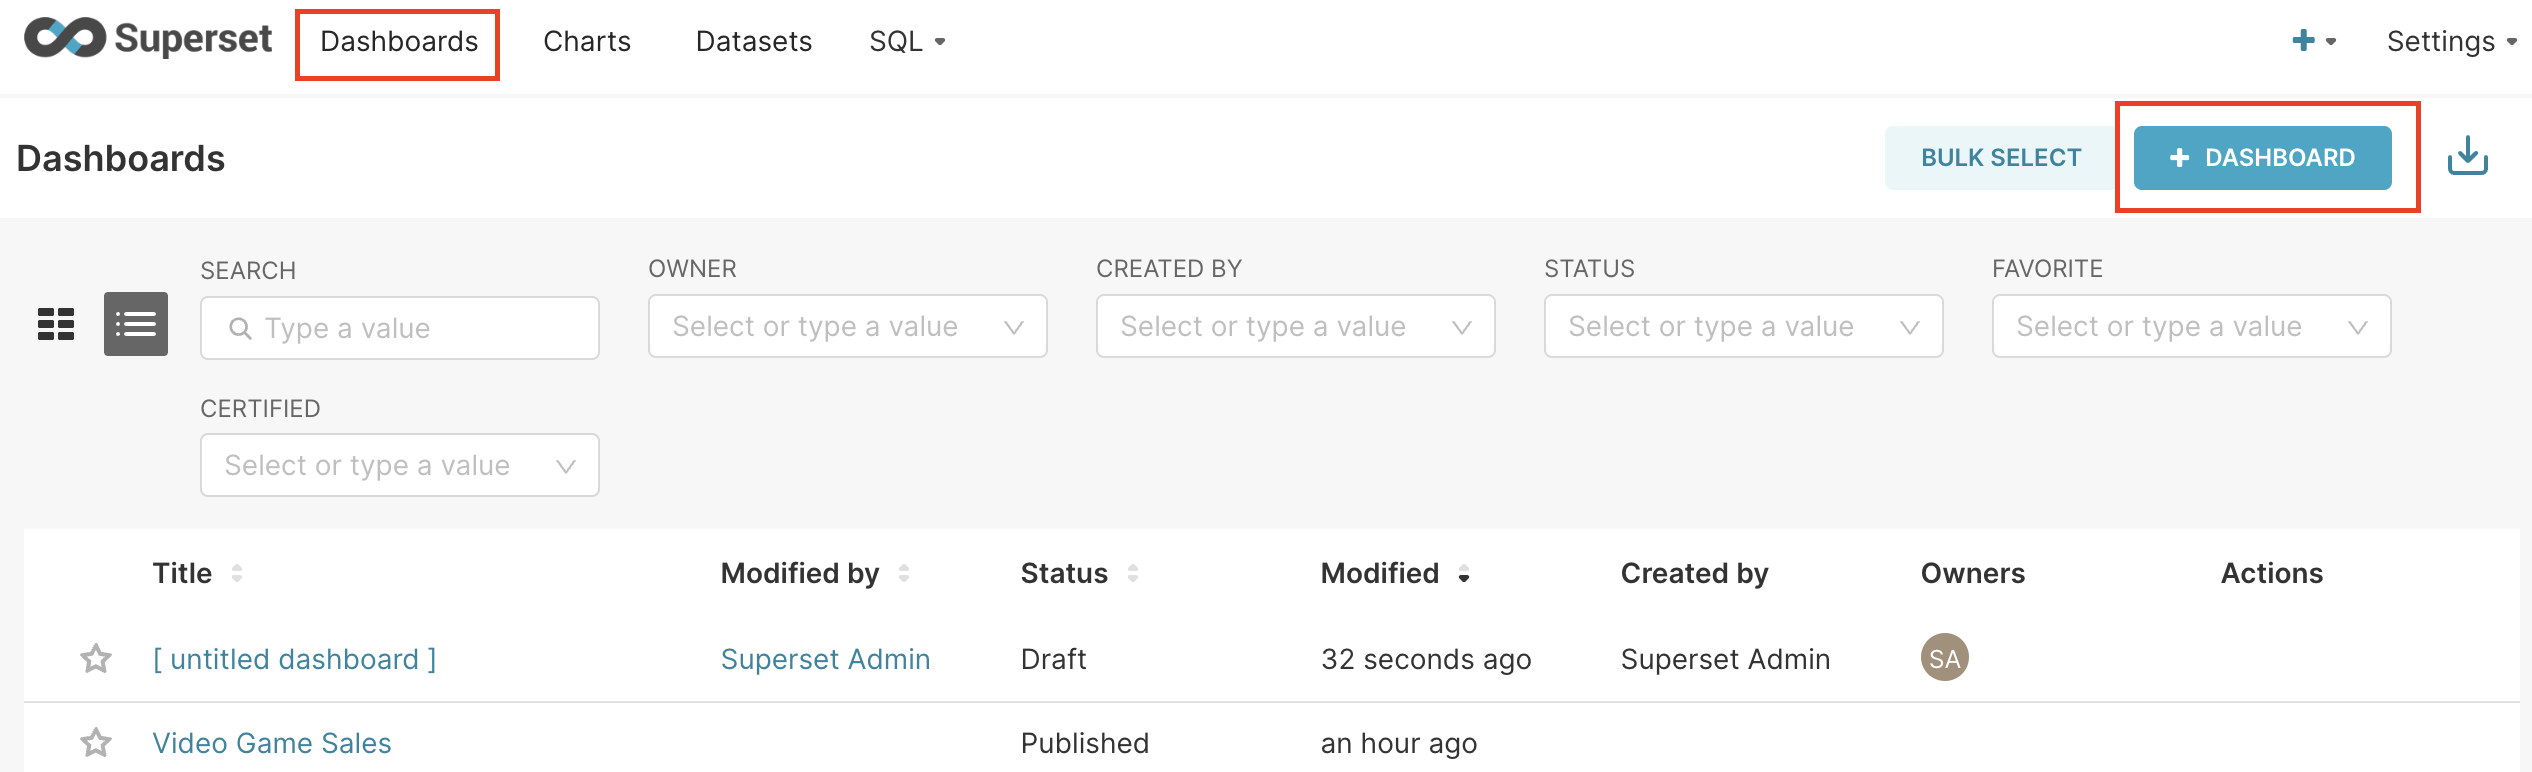This screenshot has width=2532, height=772.
Task: Click the import dashboards download icon
Action: 2467,157
